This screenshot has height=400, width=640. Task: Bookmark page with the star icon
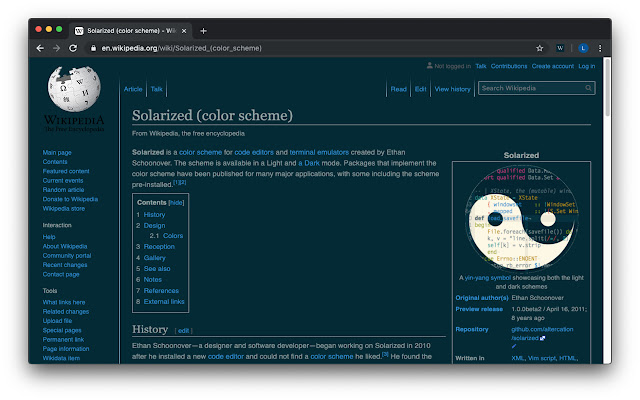pyautogui.click(x=540, y=48)
